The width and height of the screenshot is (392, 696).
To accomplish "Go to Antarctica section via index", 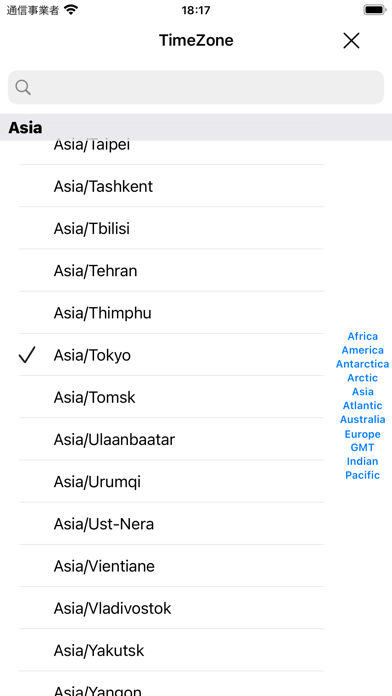I will [363, 364].
